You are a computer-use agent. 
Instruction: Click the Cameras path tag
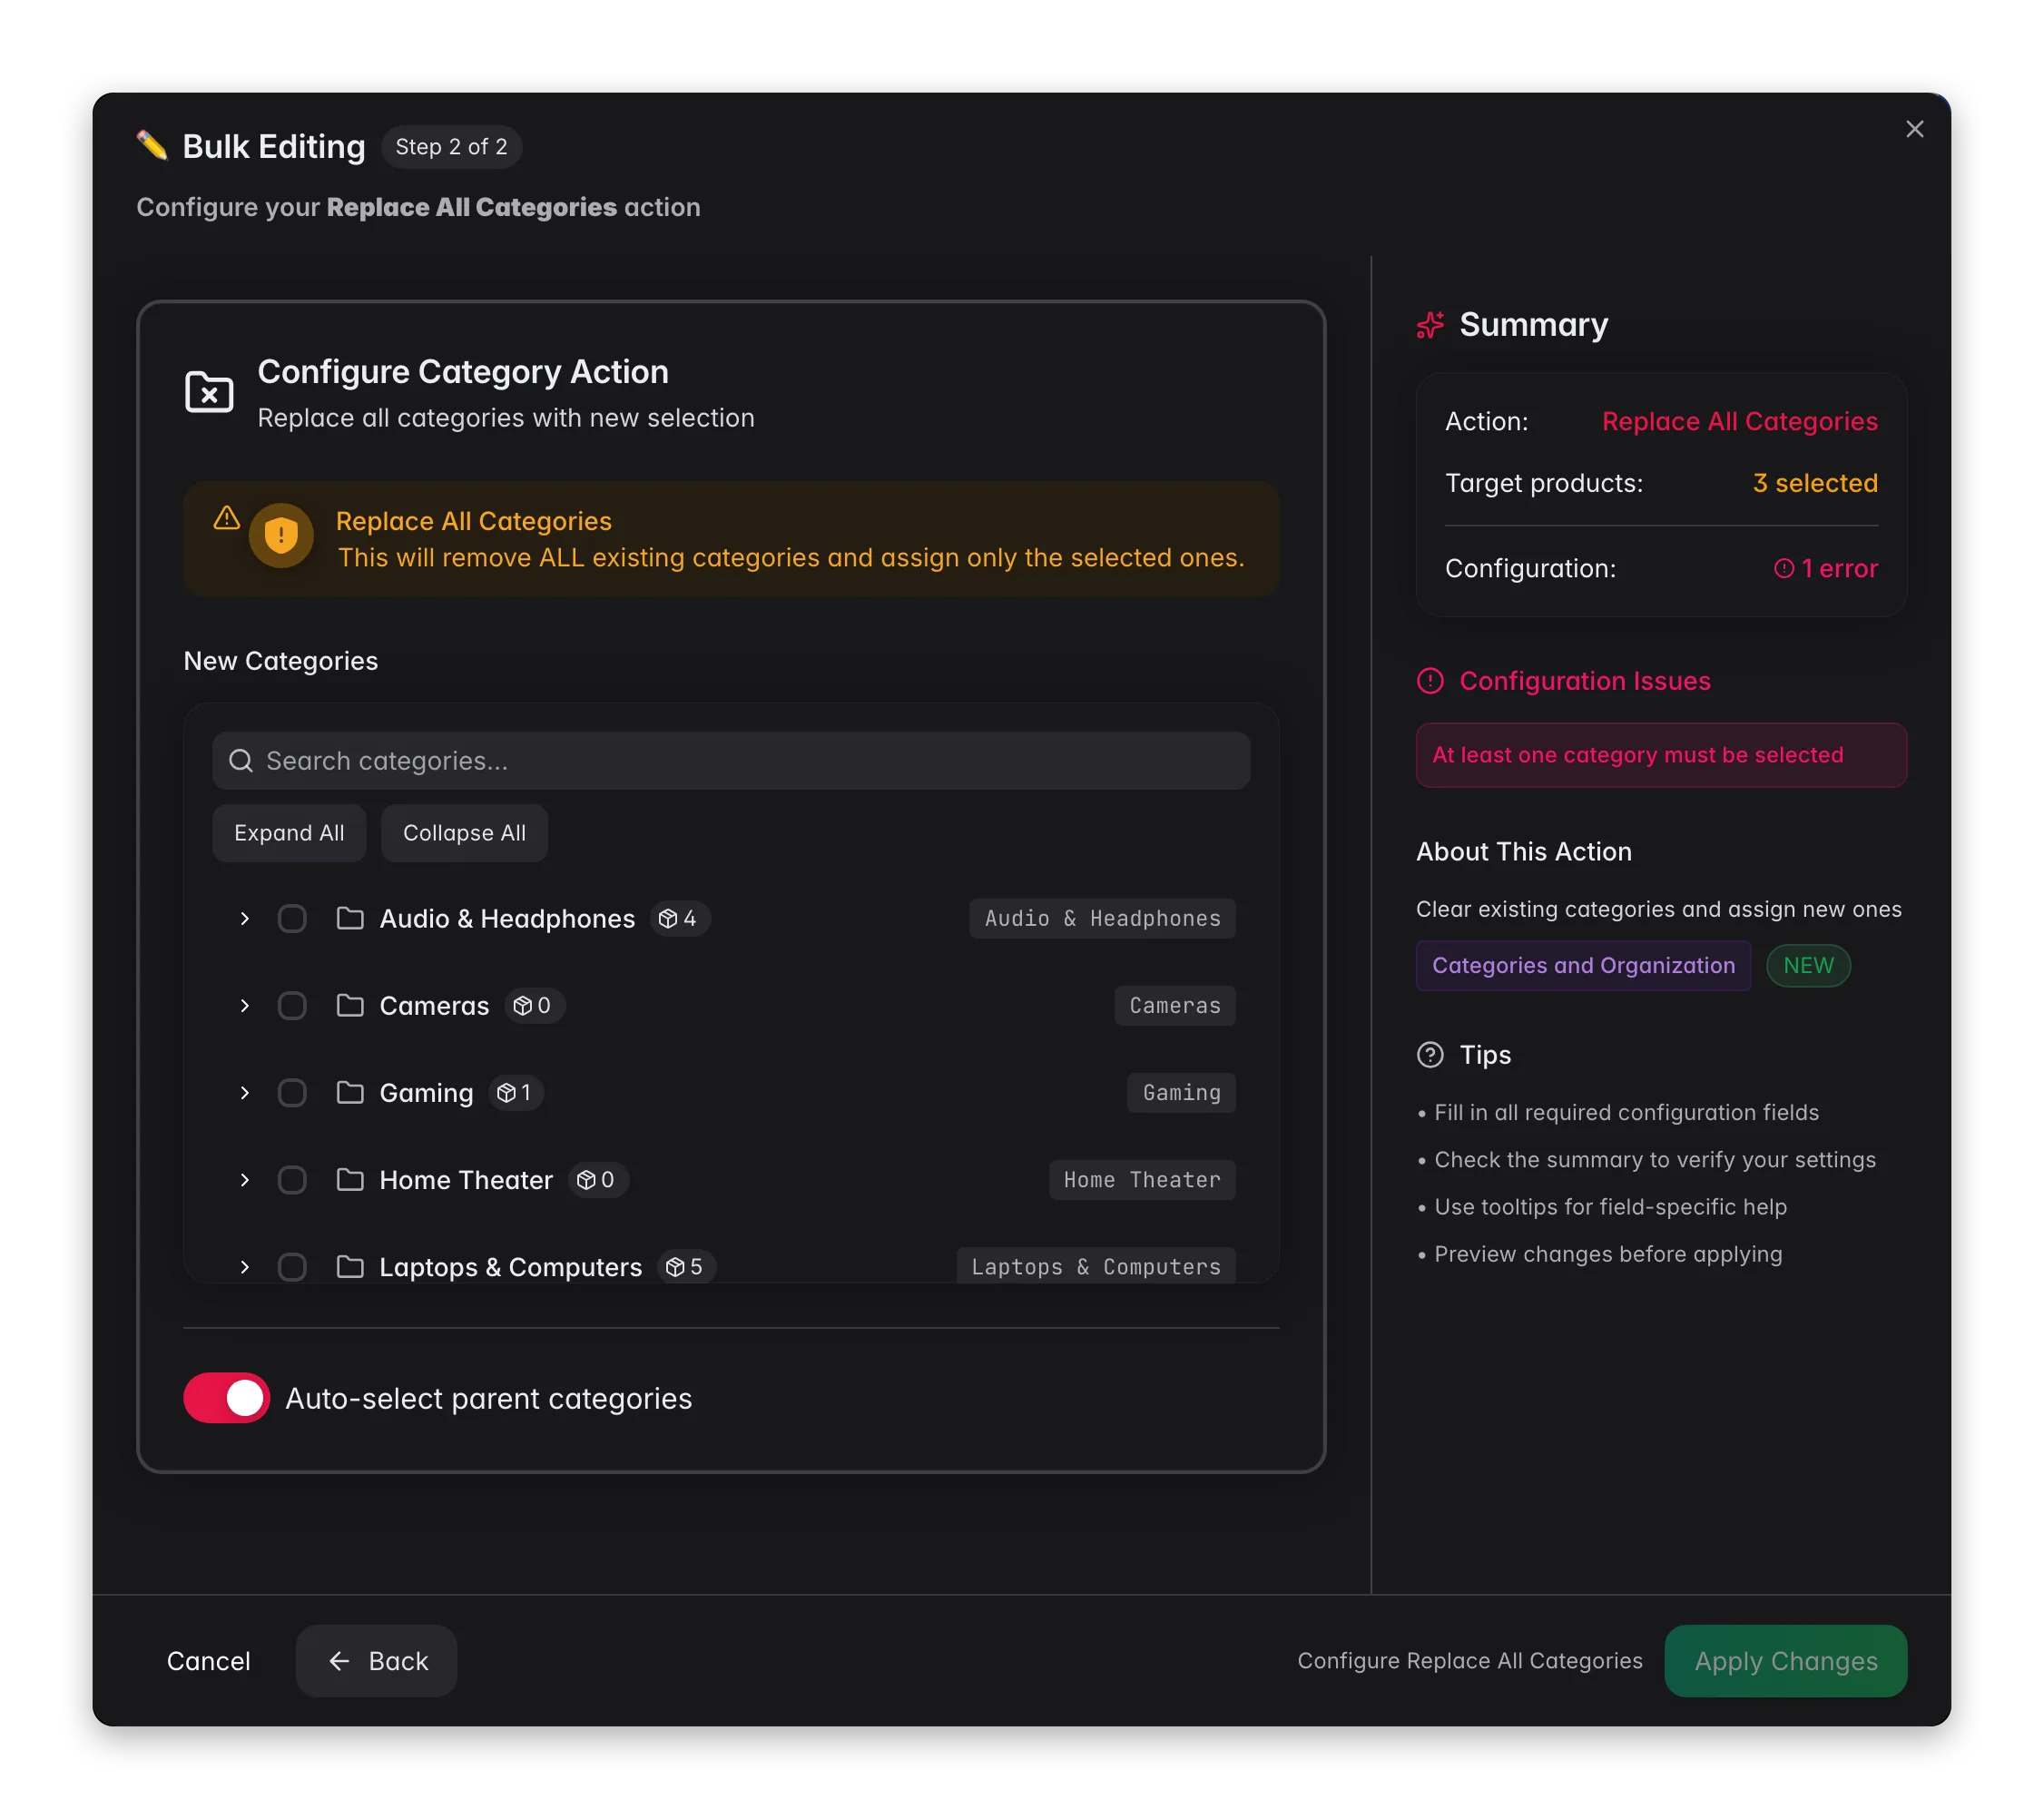click(x=1175, y=1005)
